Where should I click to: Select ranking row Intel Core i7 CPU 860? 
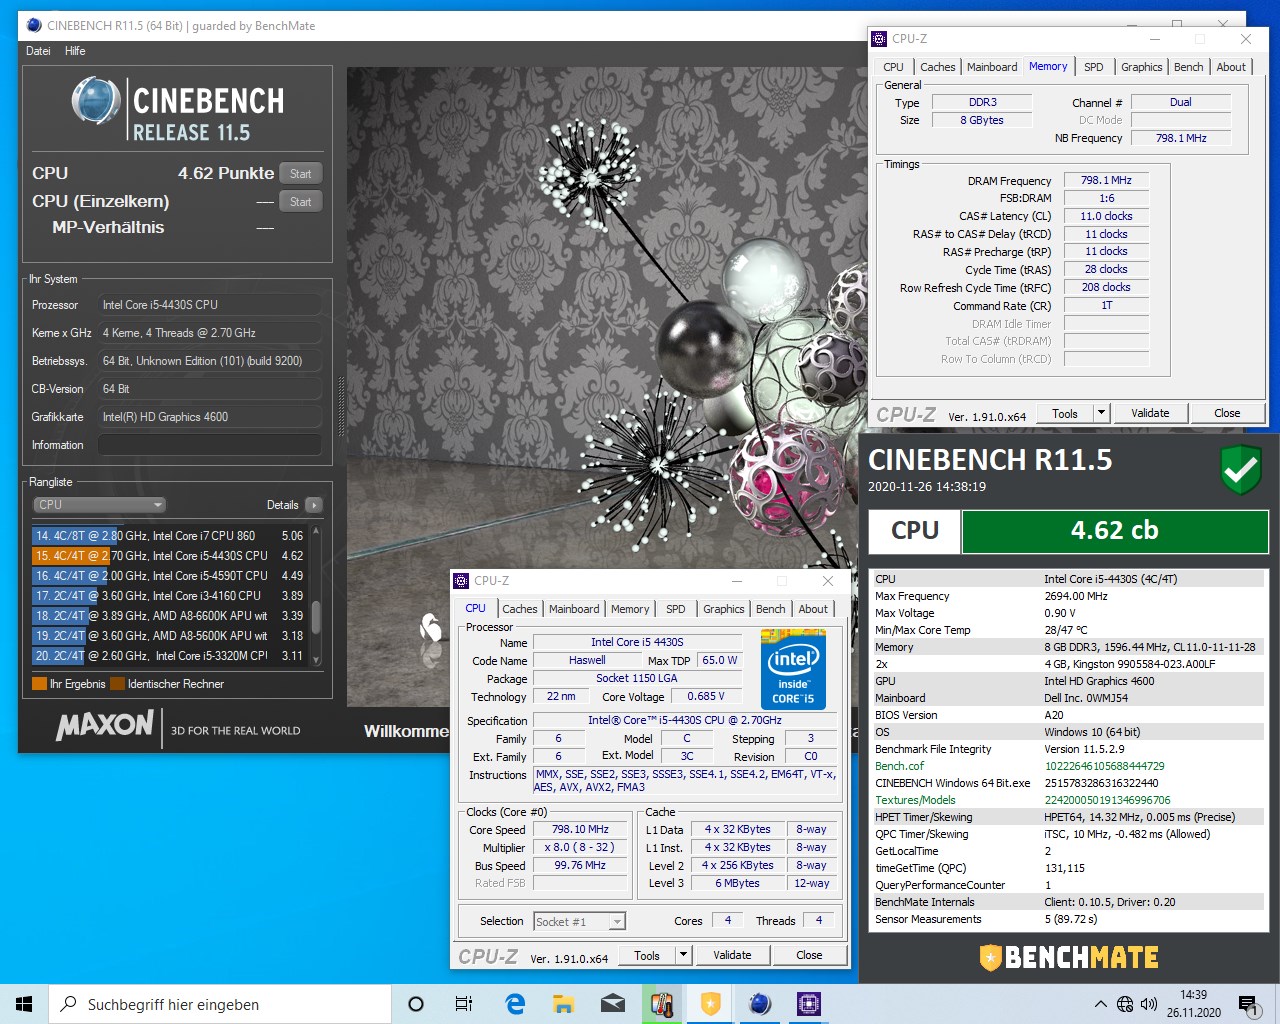[x=169, y=536]
